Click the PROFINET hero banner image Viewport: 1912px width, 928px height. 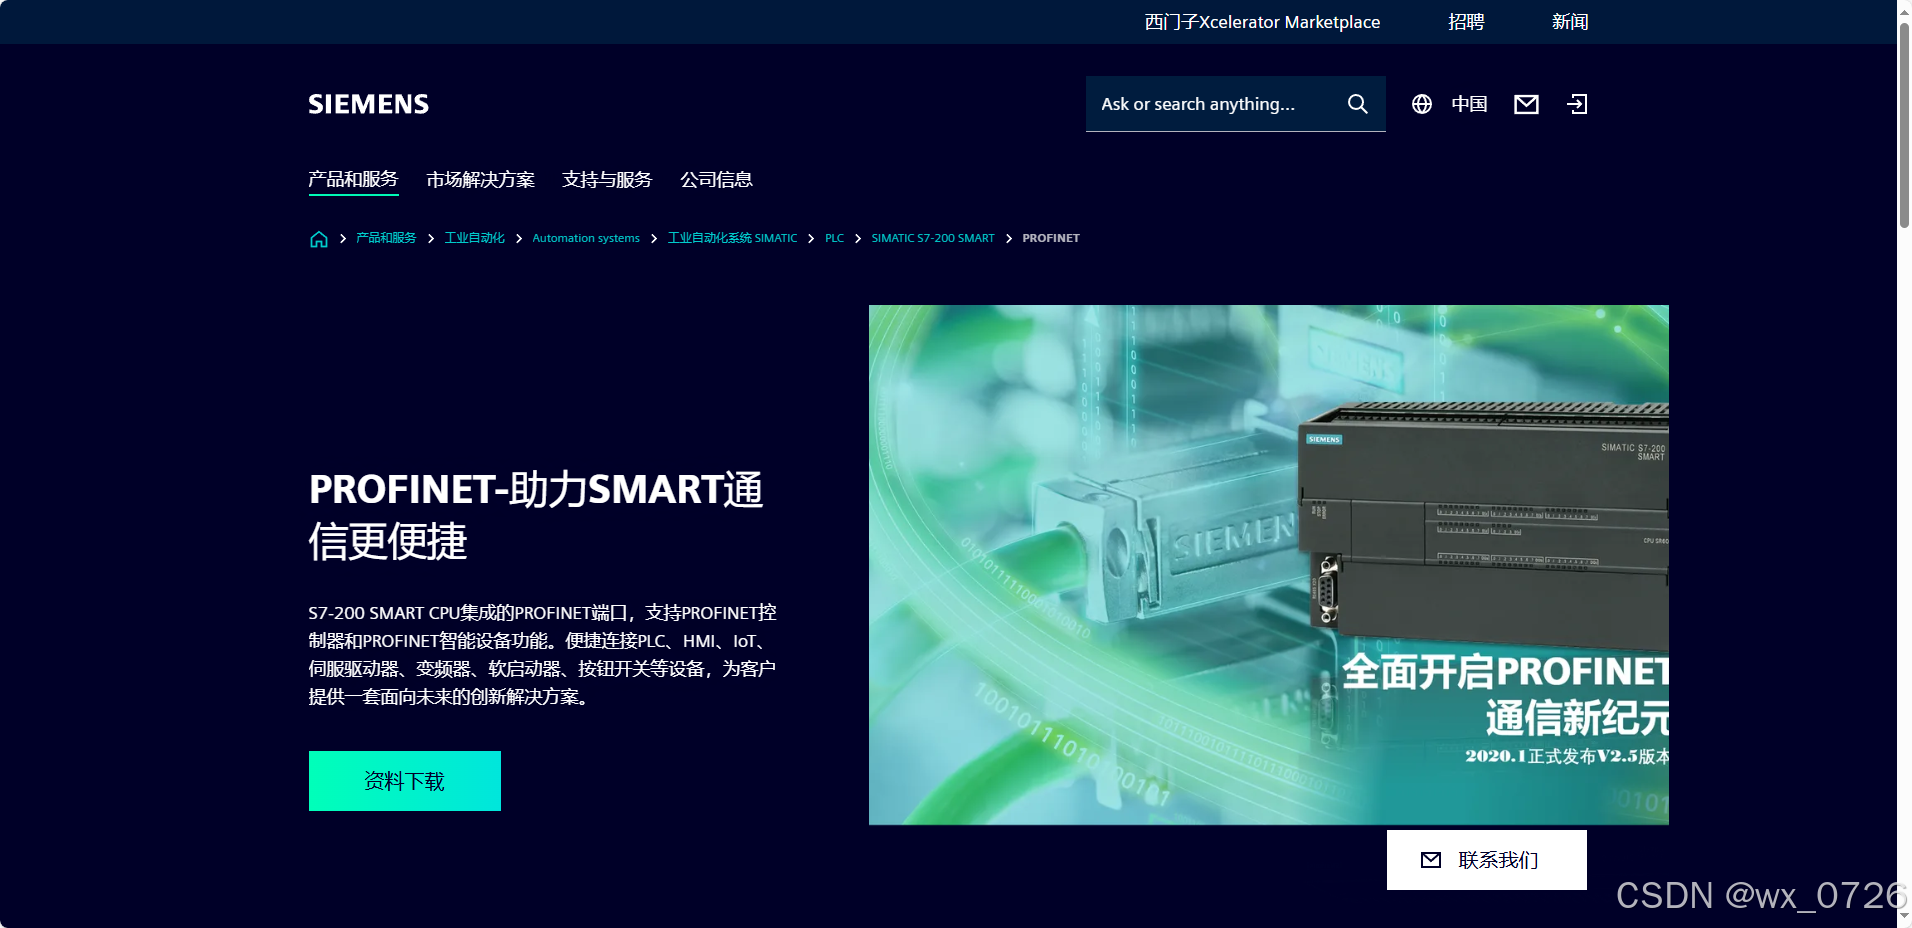pyautogui.click(x=1268, y=565)
